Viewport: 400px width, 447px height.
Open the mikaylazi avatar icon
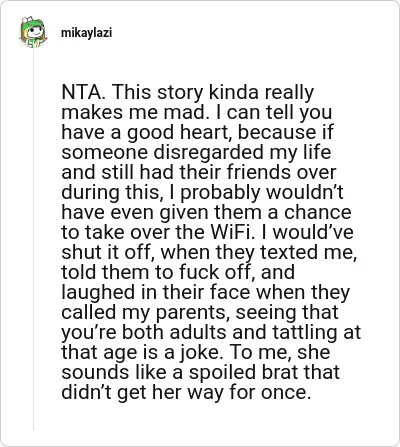tap(32, 32)
